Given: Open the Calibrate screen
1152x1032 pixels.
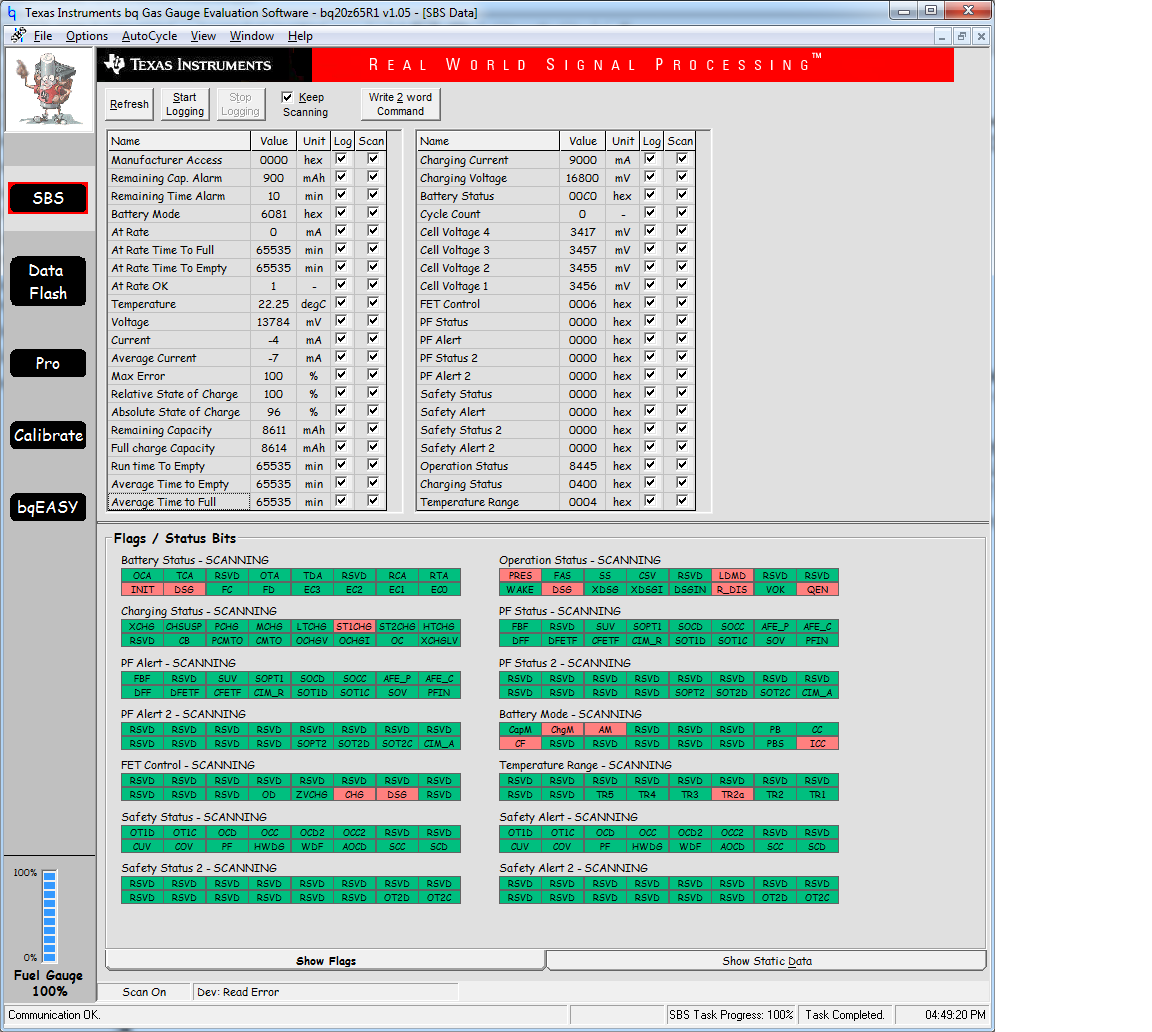Looking at the screenshot, I should coord(48,436).
